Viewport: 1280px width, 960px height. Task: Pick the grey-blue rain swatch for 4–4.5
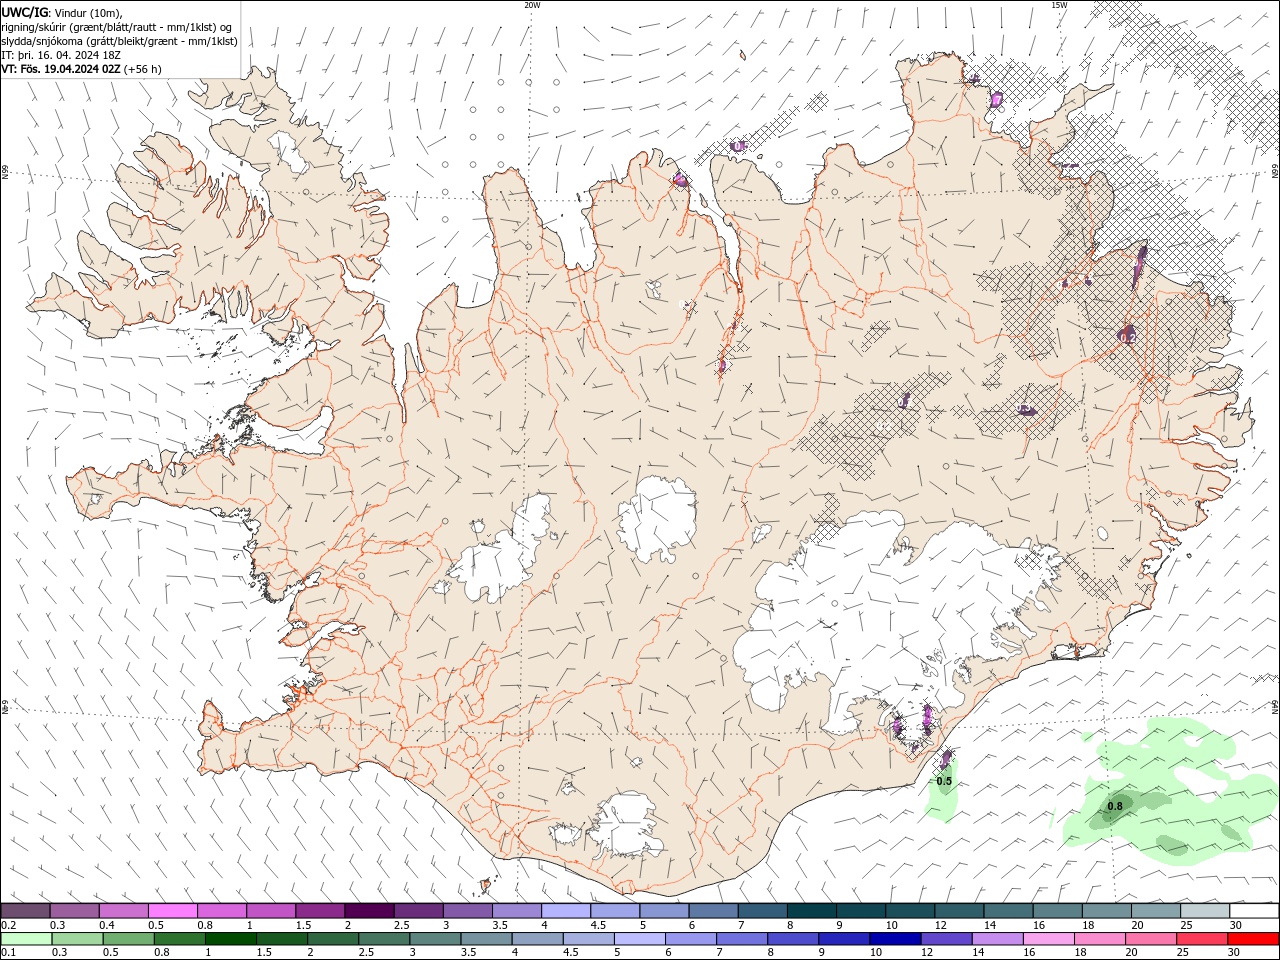pyautogui.click(x=537, y=939)
